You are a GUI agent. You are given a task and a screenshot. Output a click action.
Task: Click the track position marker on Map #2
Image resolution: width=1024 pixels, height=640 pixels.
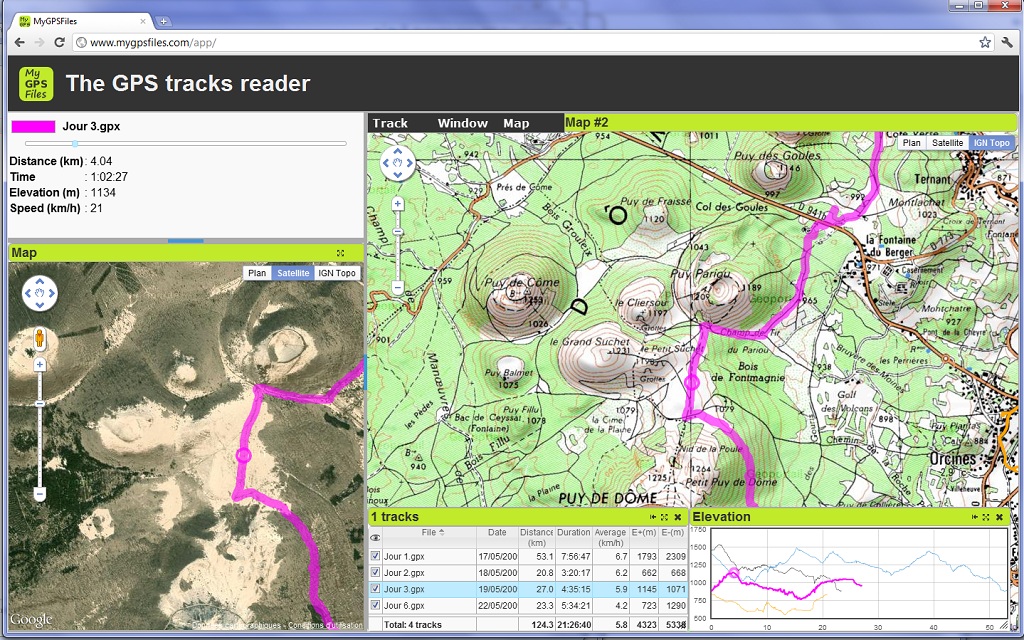point(691,382)
